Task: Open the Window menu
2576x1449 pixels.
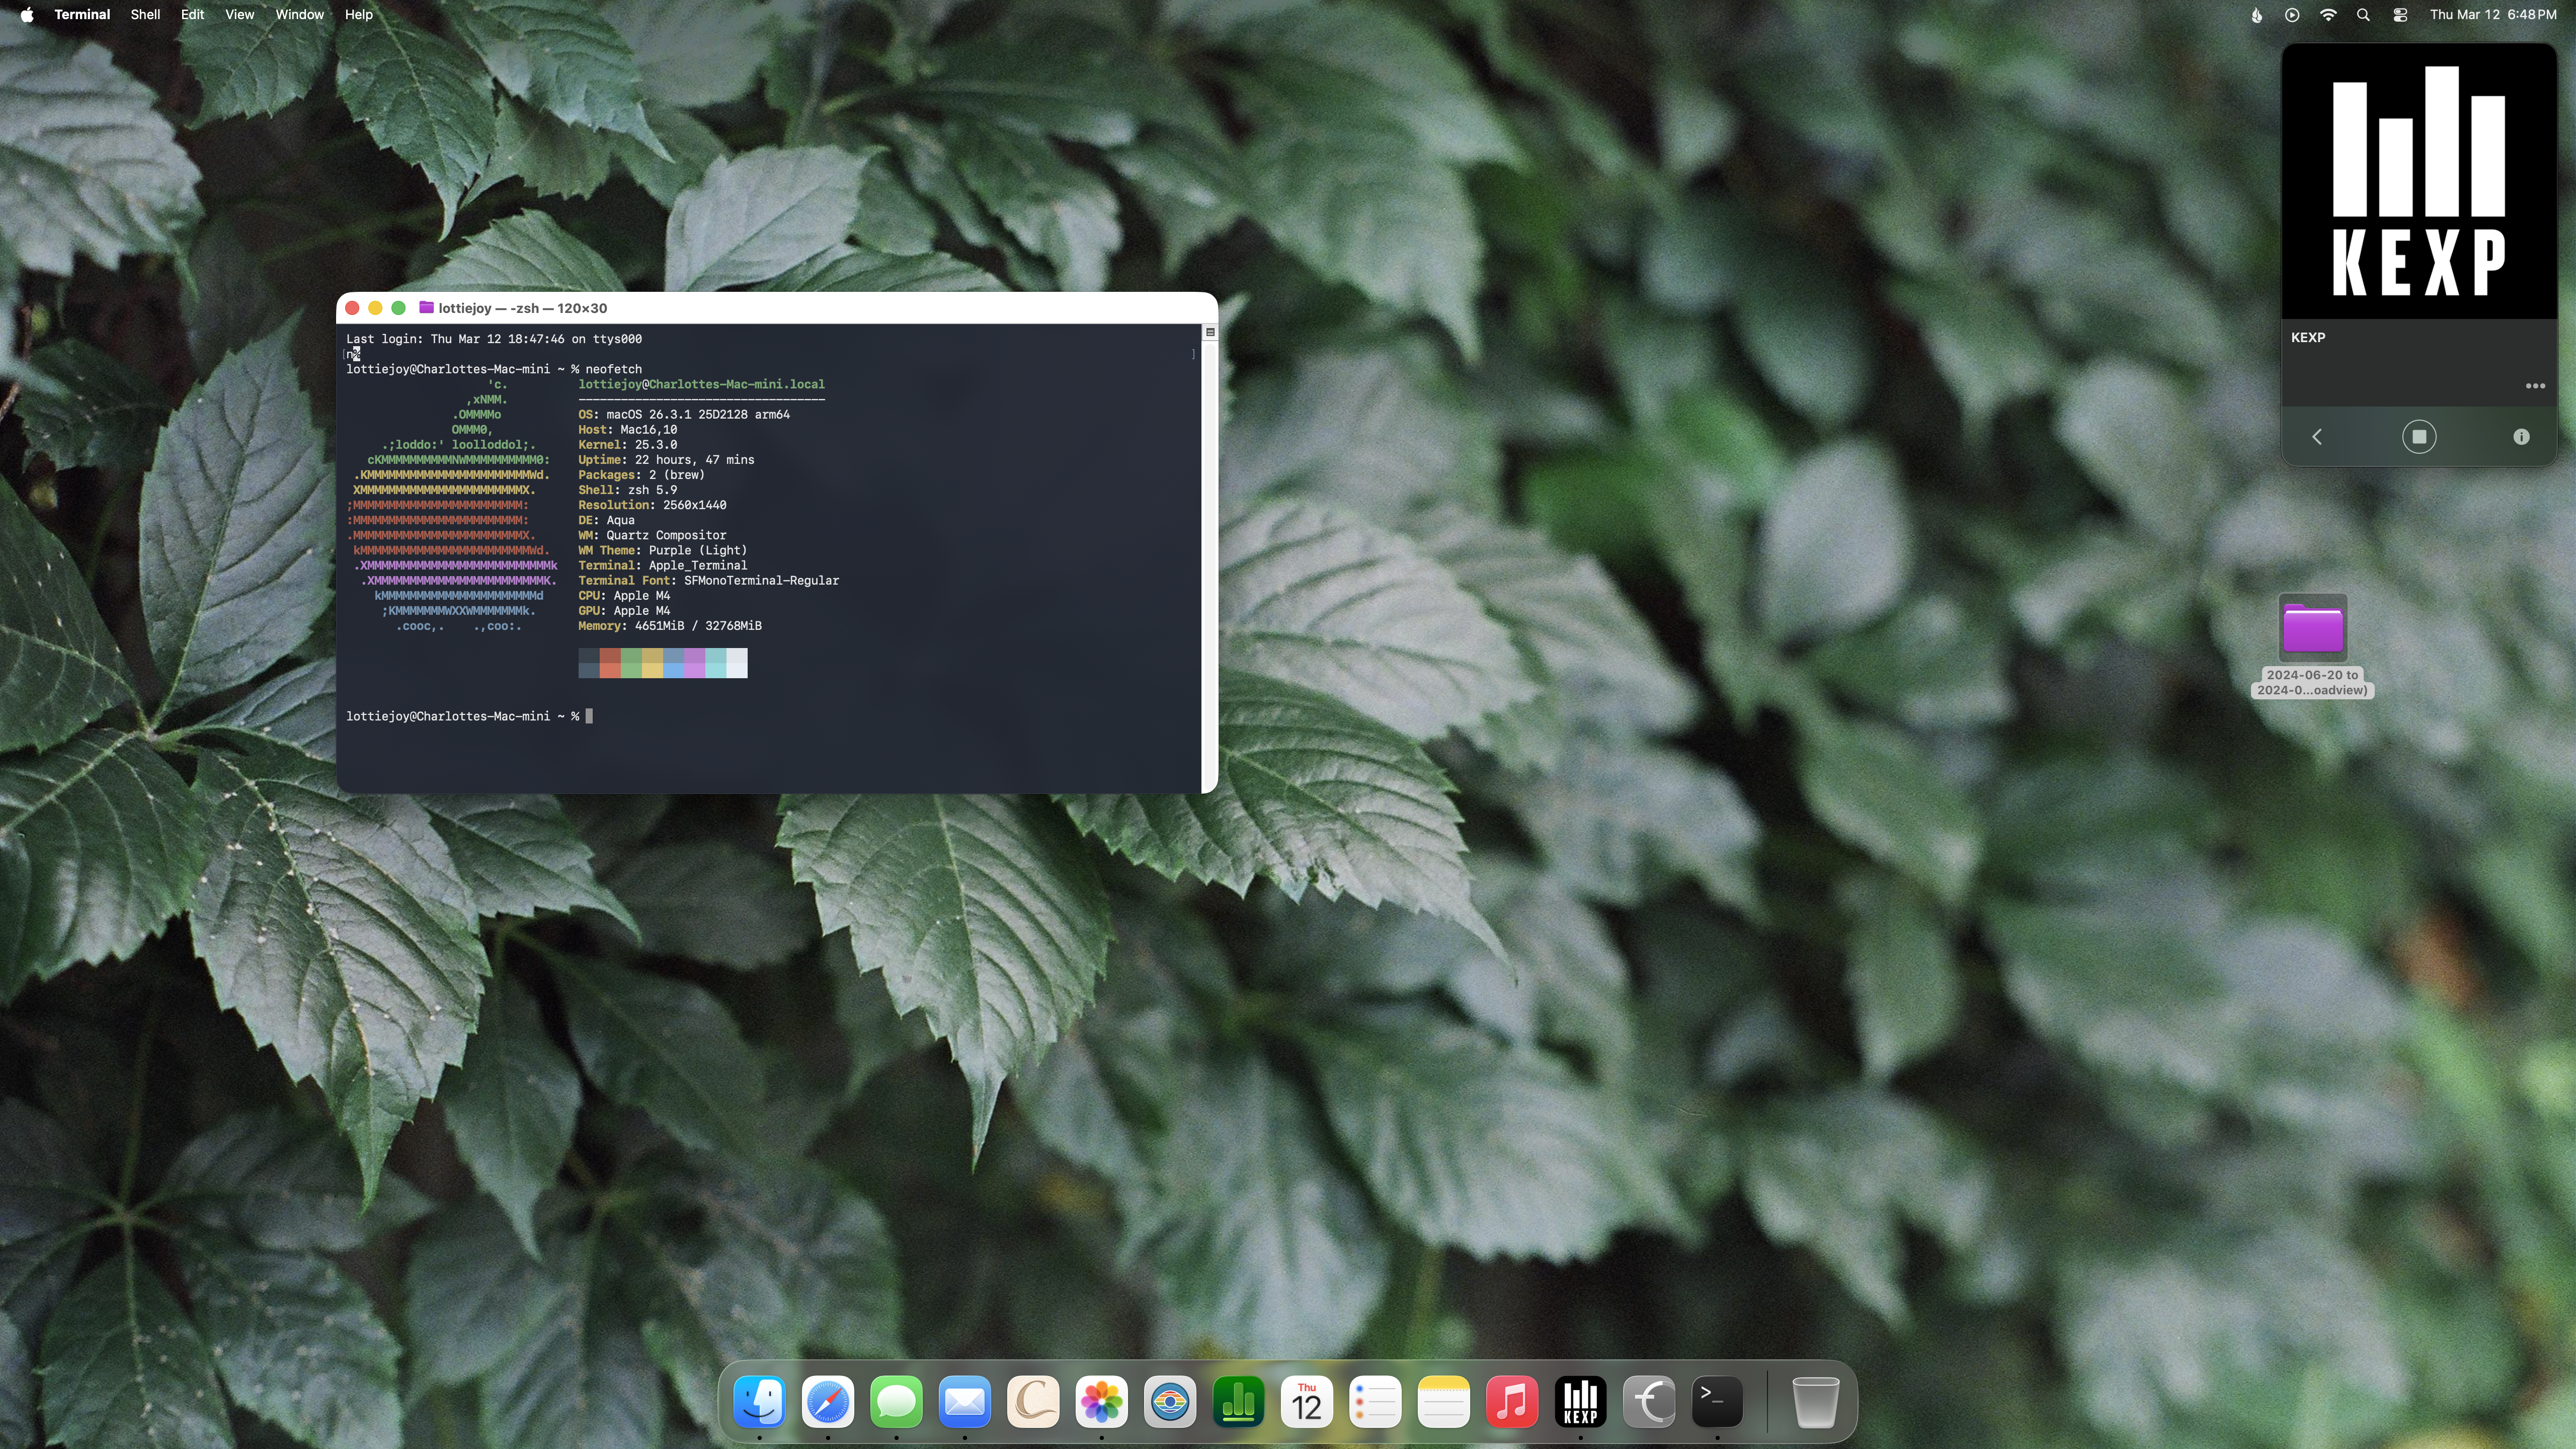Action: [x=299, y=14]
